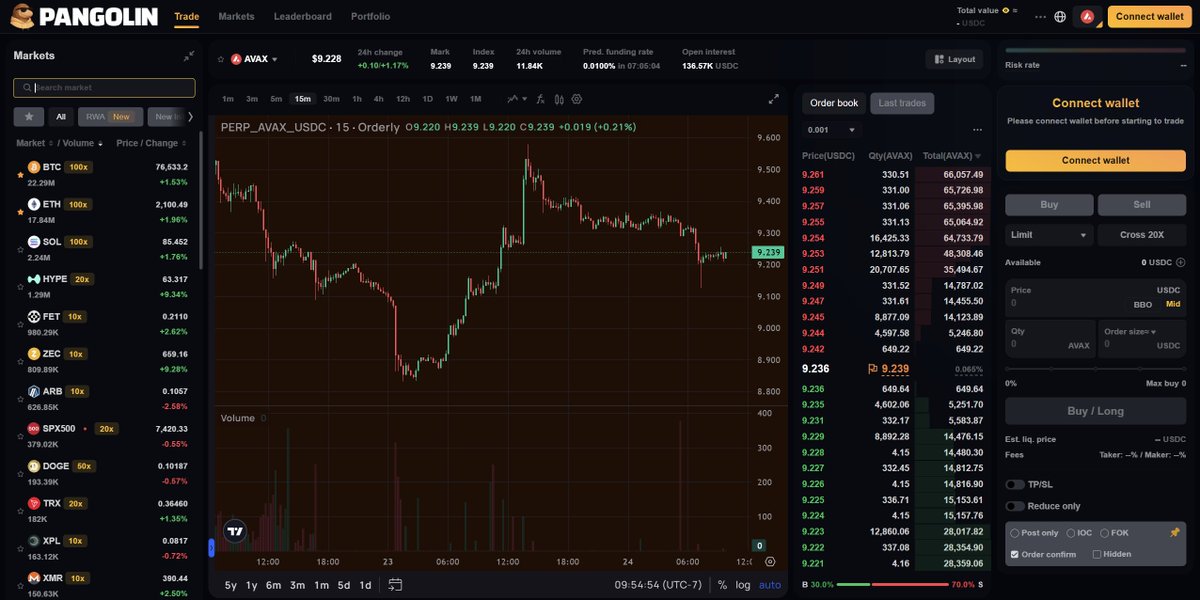Toggle the TP/SL switch

coord(1015,484)
